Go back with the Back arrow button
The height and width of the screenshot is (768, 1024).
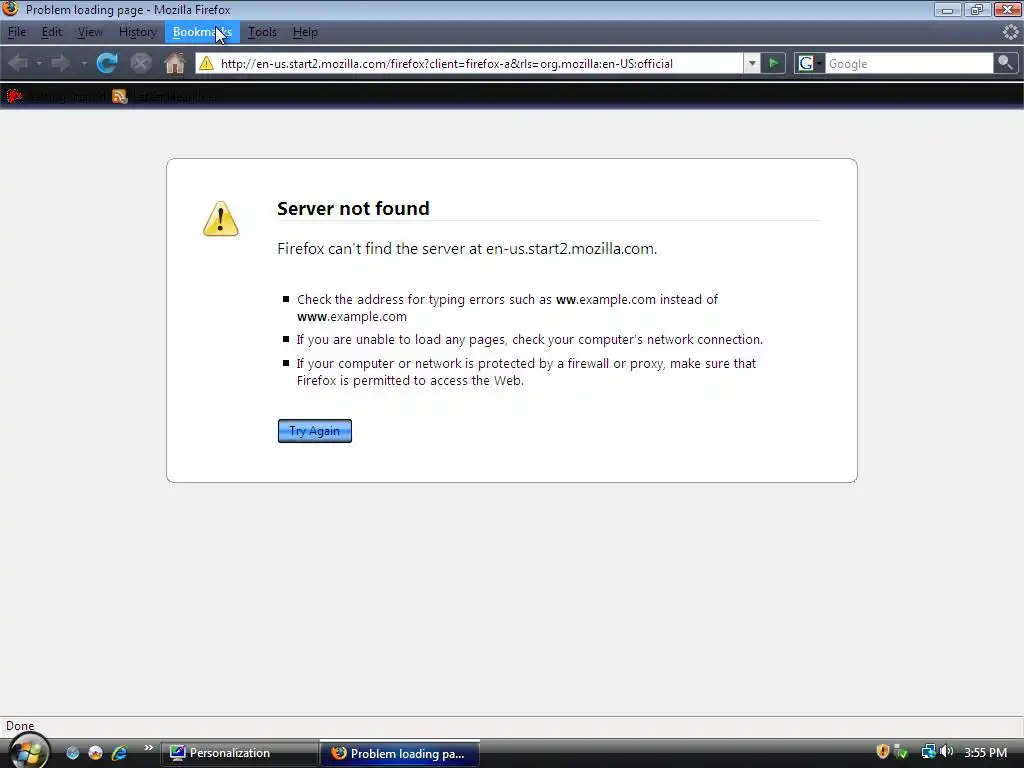[18, 63]
